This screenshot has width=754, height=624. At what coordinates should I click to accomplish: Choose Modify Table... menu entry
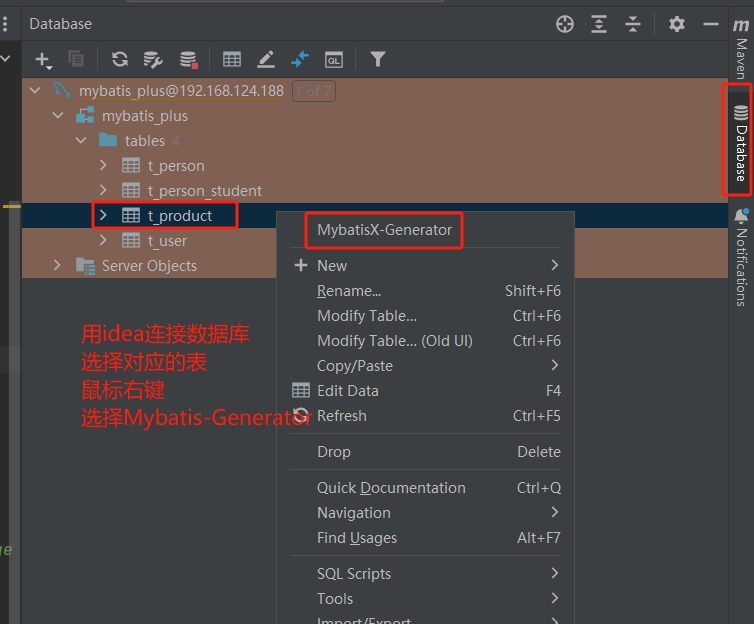[426, 315]
